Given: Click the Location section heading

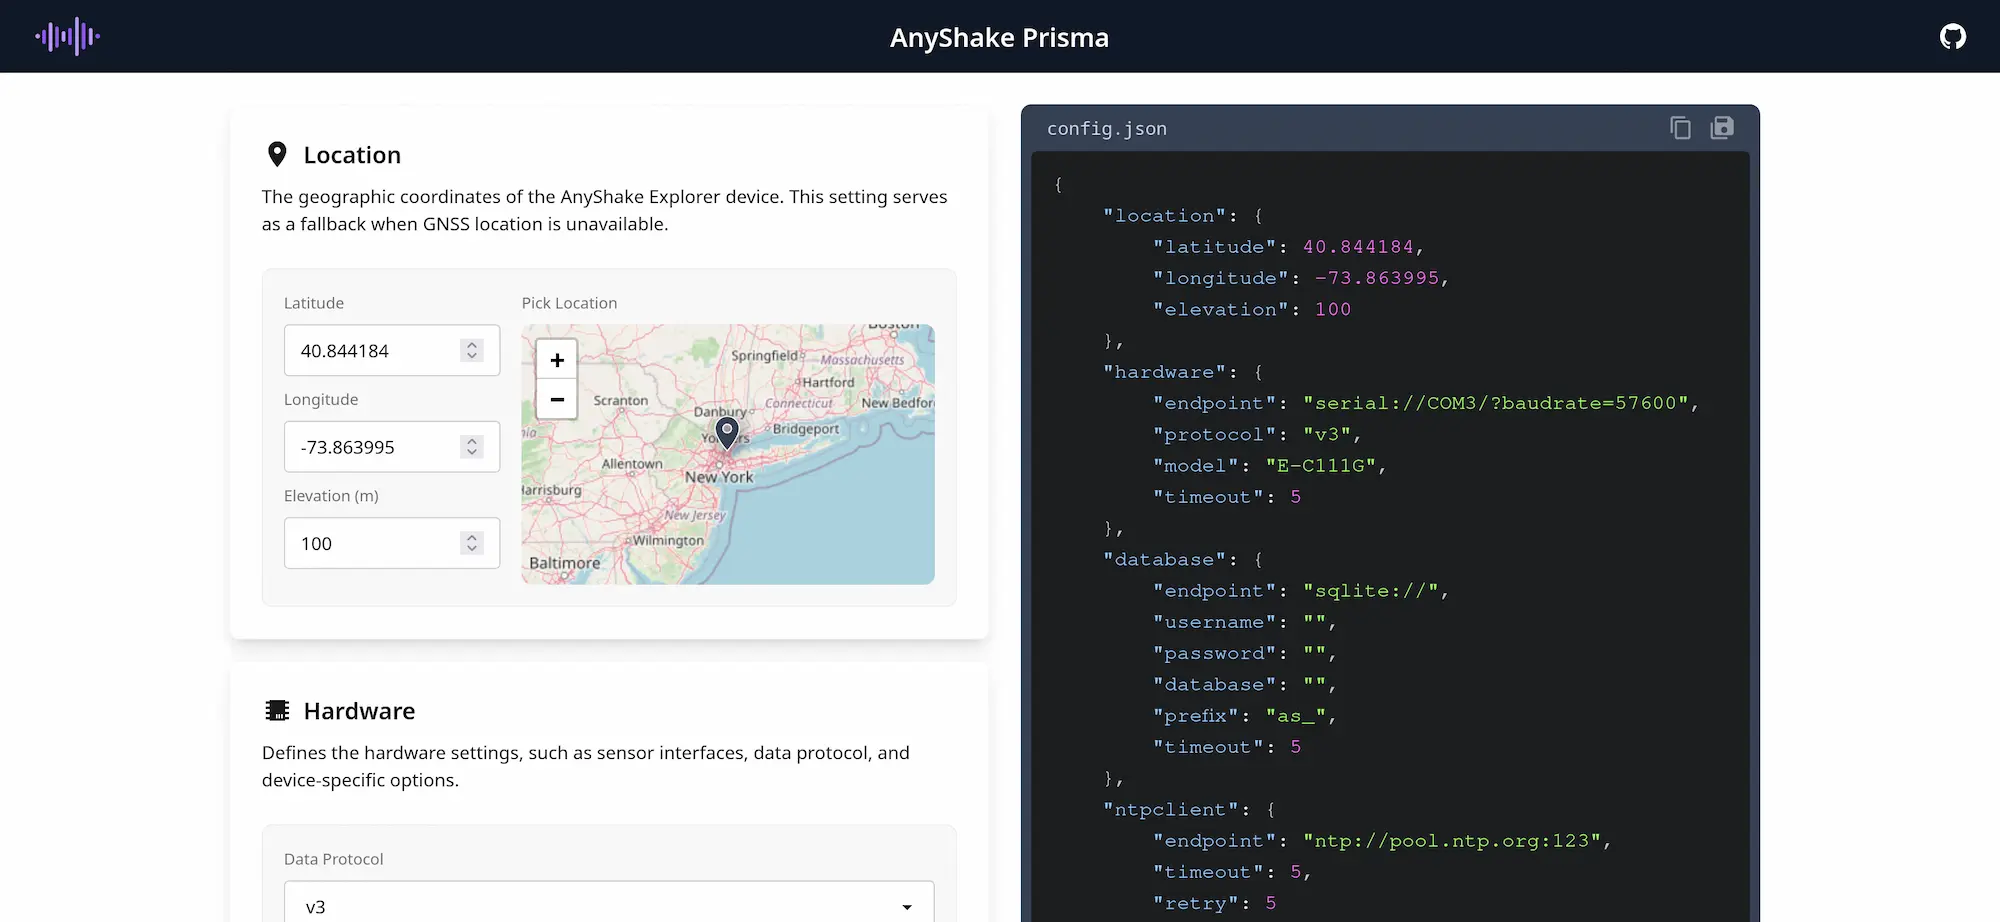Looking at the screenshot, I should (x=352, y=155).
